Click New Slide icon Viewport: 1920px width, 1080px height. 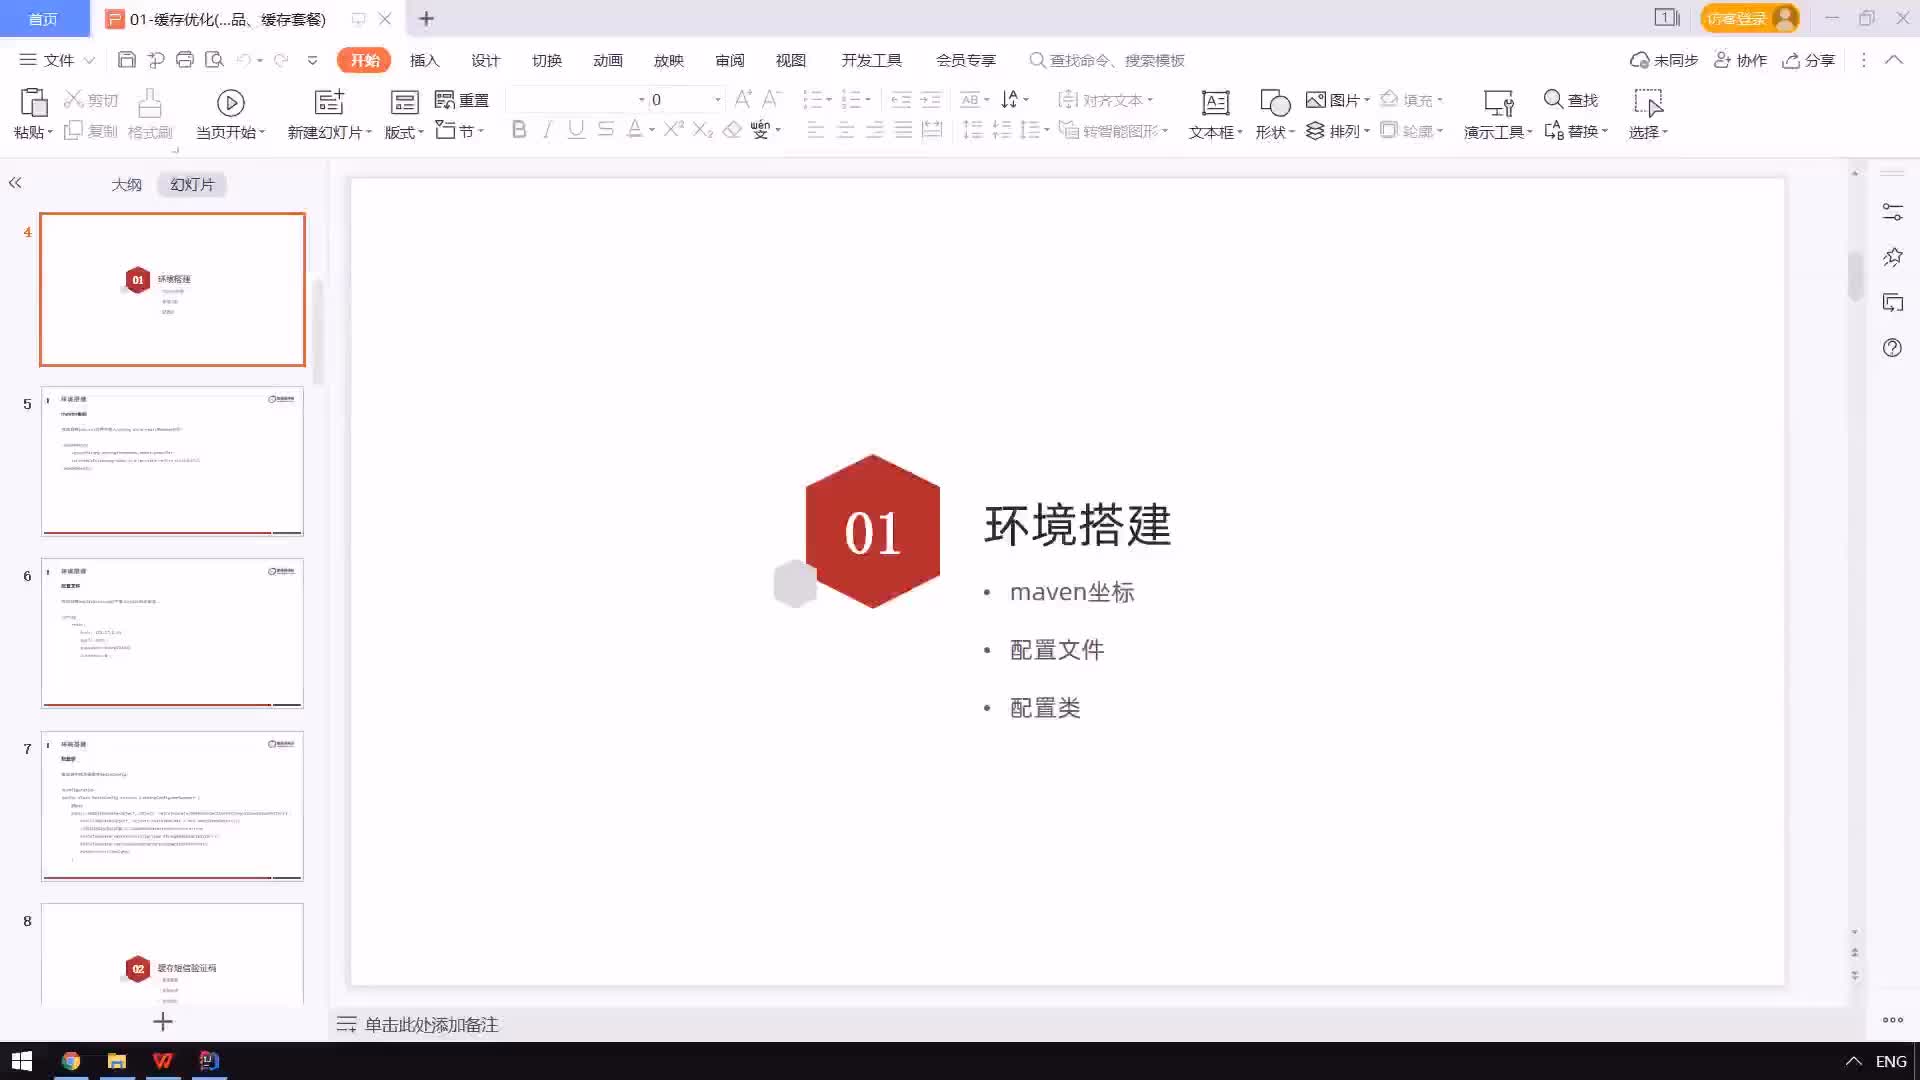329,102
